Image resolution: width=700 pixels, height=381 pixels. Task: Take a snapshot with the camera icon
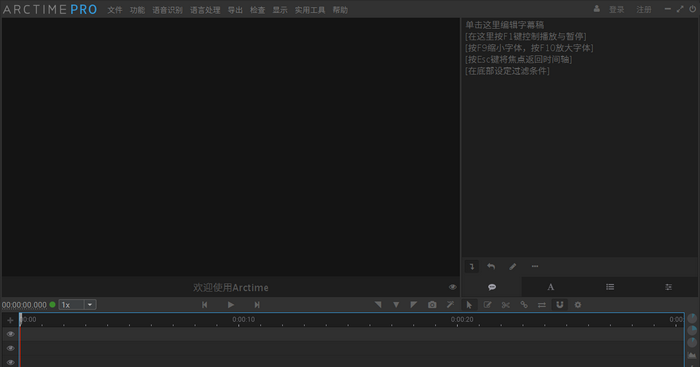[432, 305]
